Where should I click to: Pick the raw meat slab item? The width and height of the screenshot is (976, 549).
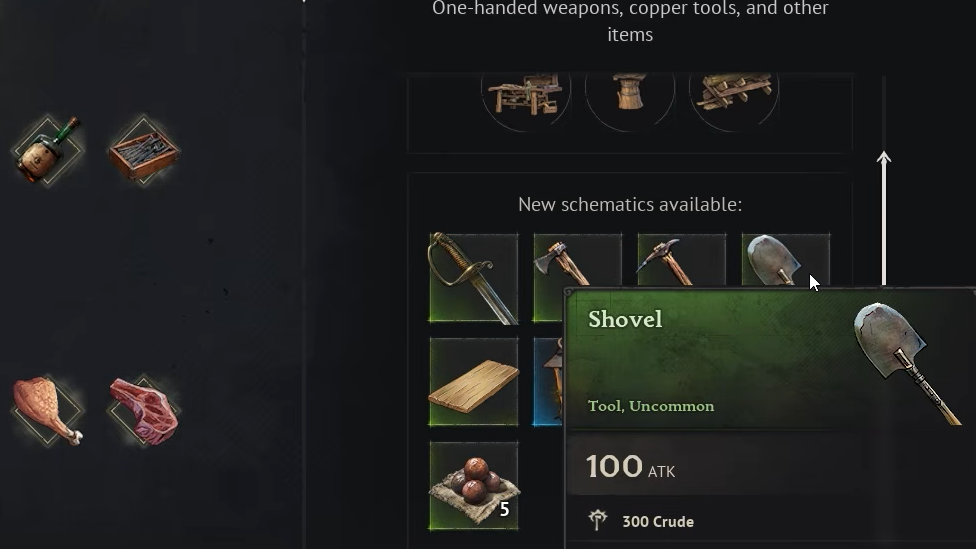coord(144,410)
